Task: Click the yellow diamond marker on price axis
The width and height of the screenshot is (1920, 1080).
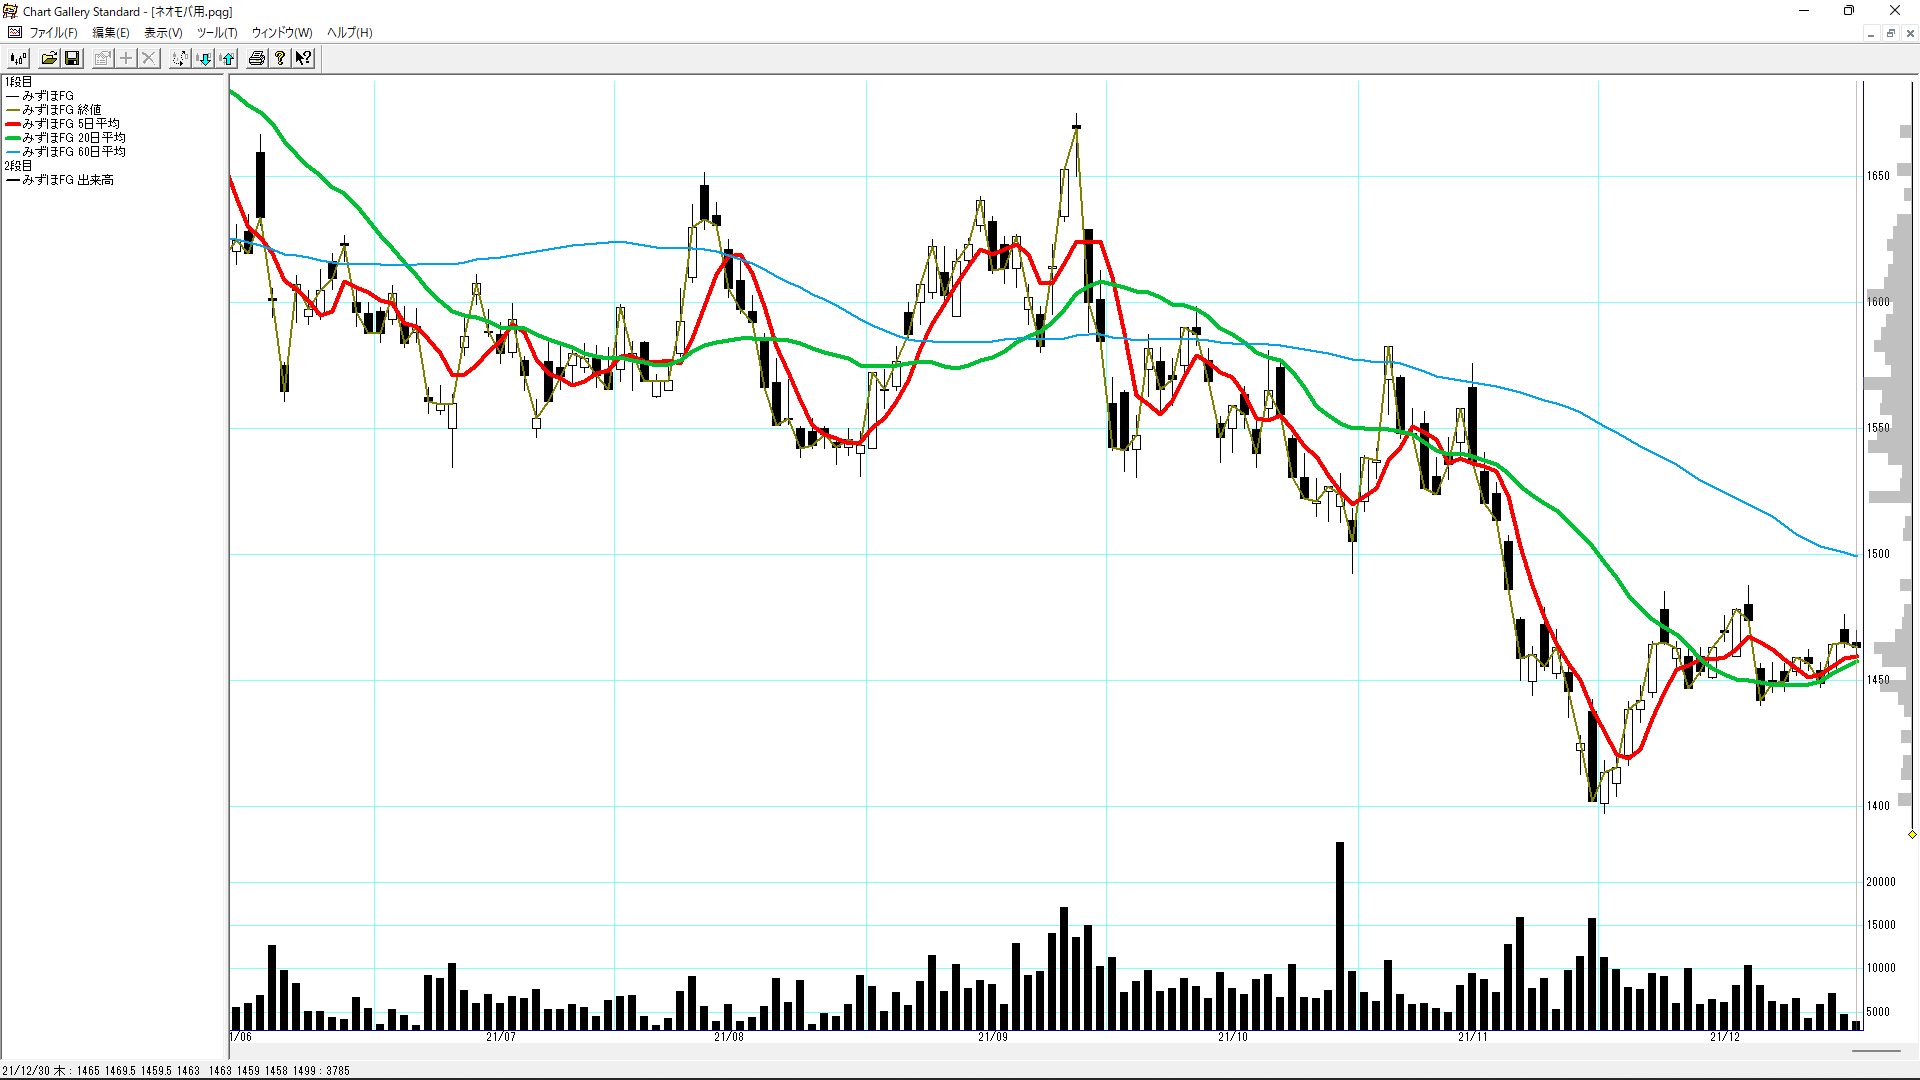Action: (1912, 834)
